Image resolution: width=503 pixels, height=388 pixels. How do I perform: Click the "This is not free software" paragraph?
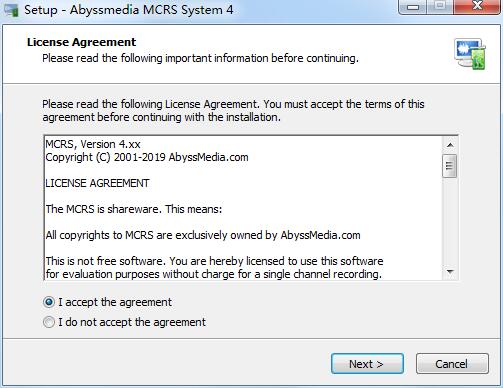pos(214,267)
